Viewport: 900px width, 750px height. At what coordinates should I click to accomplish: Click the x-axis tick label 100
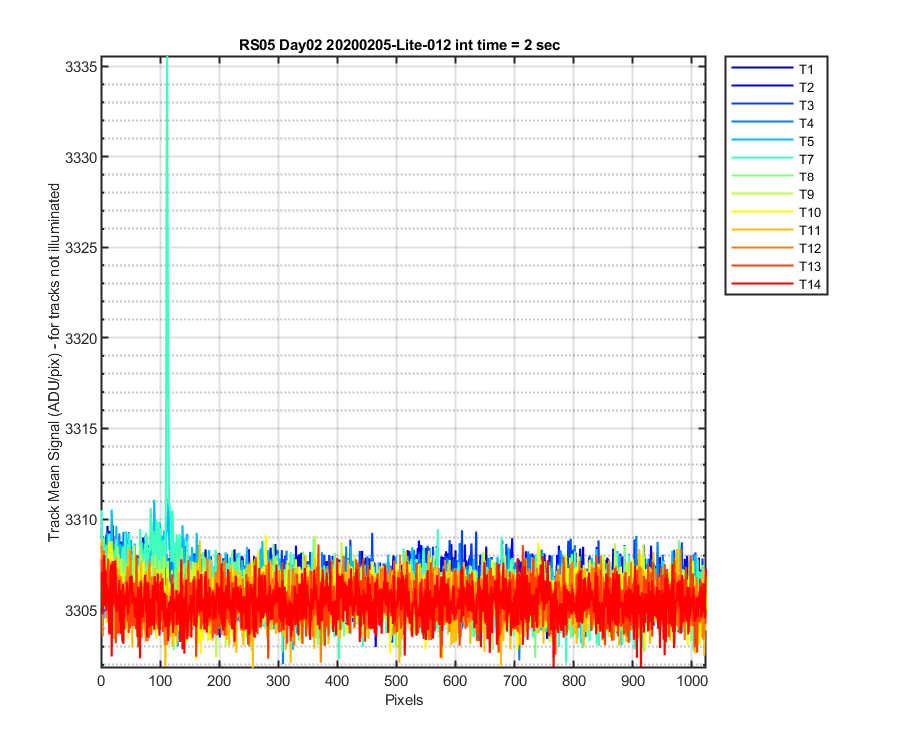pyautogui.click(x=160, y=681)
